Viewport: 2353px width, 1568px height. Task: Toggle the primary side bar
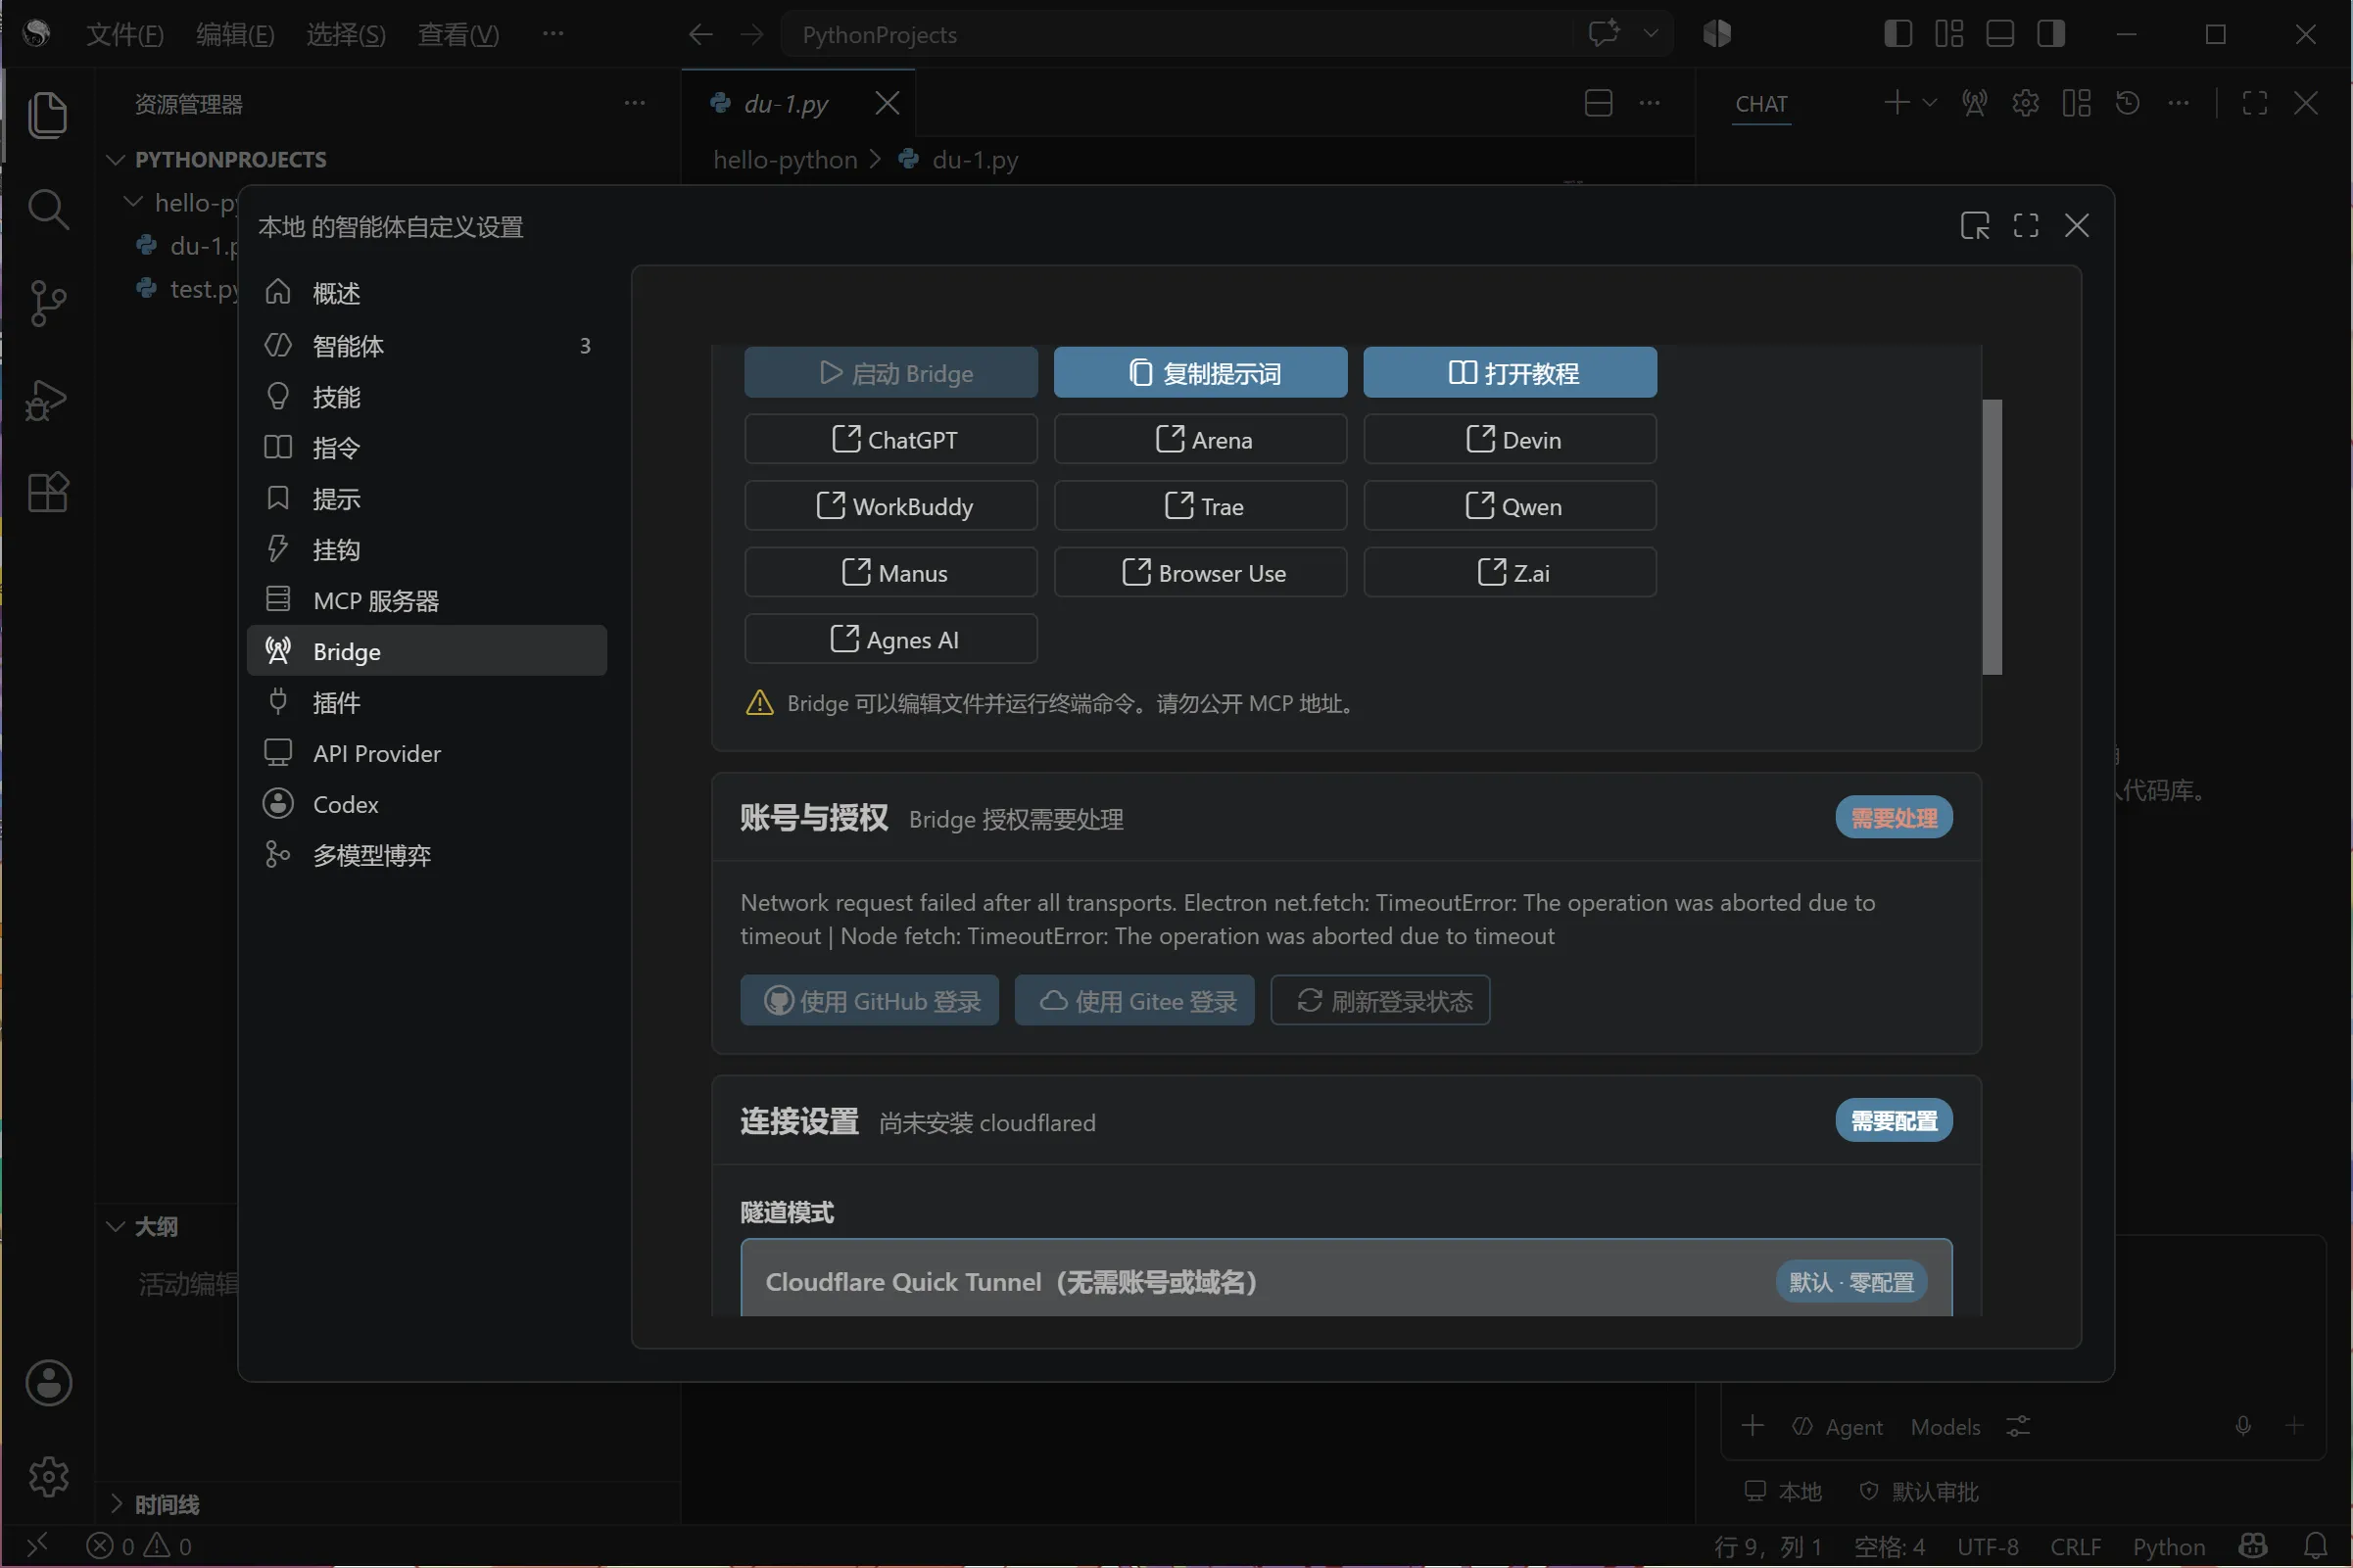[x=1897, y=34]
